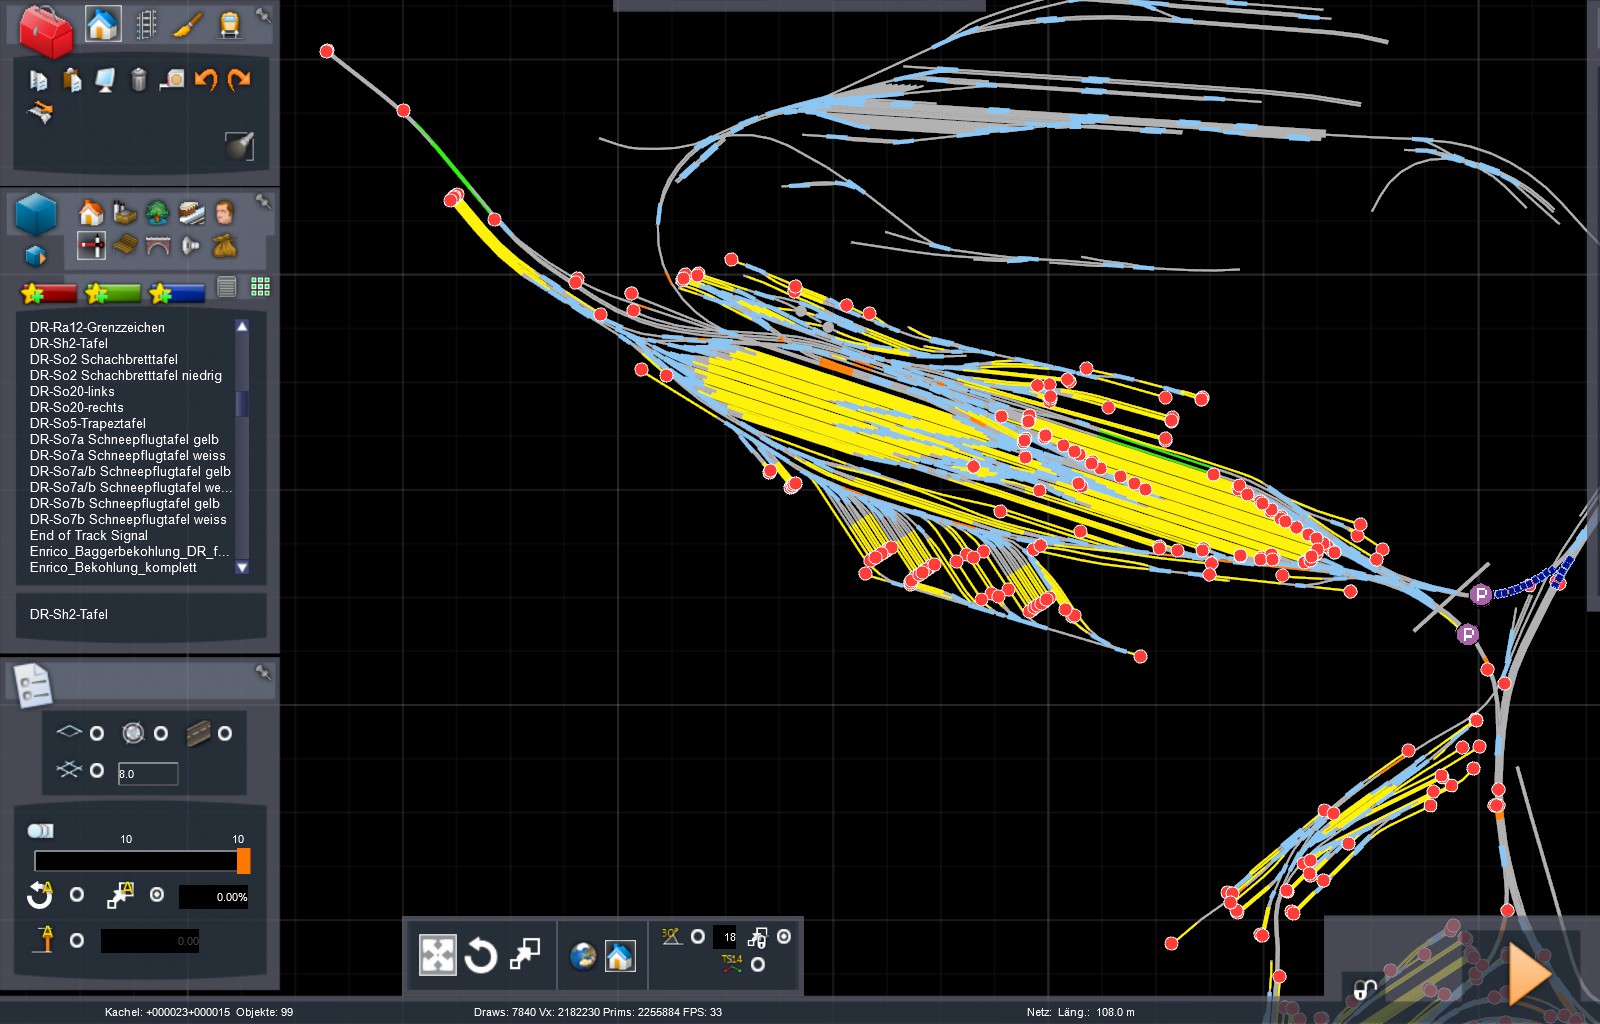Activate the rotate gizmo in bottom toolbar

(x=480, y=956)
